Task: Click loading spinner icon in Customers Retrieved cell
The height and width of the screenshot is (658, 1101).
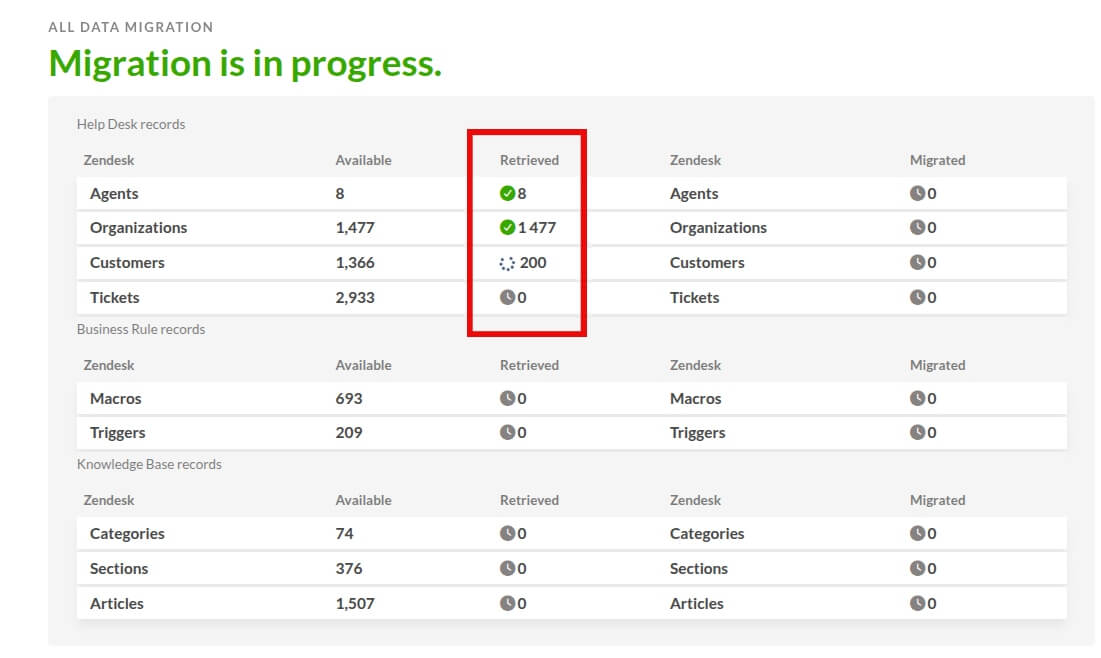Action: (x=507, y=263)
